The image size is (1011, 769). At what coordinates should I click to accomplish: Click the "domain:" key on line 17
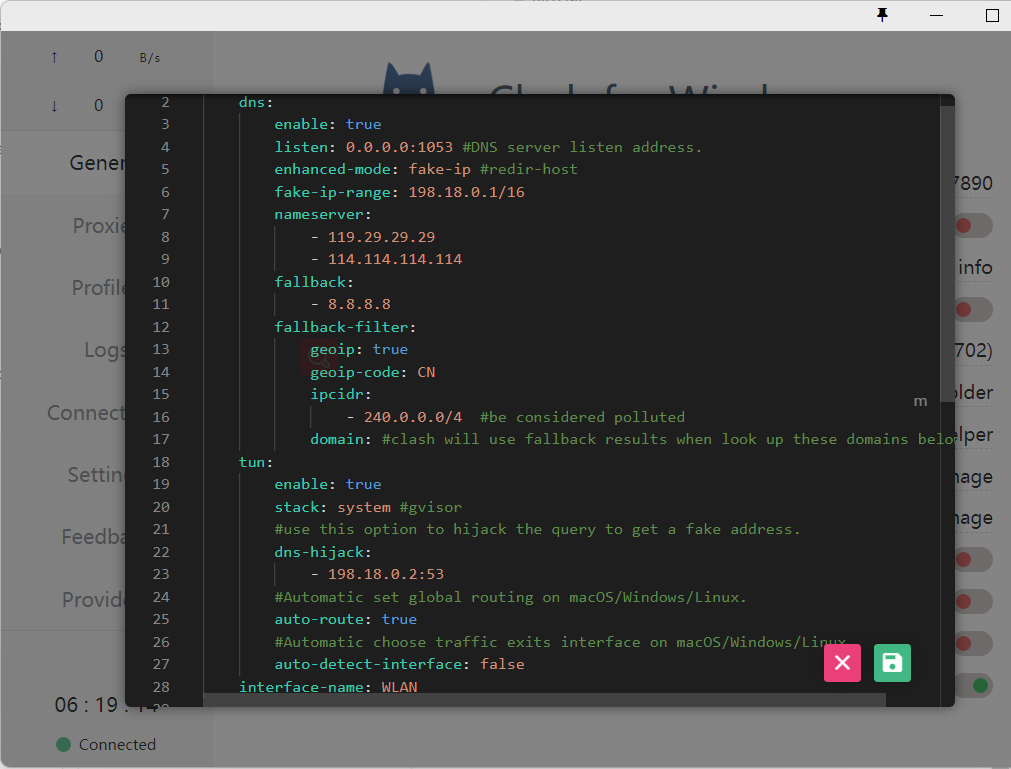click(341, 440)
